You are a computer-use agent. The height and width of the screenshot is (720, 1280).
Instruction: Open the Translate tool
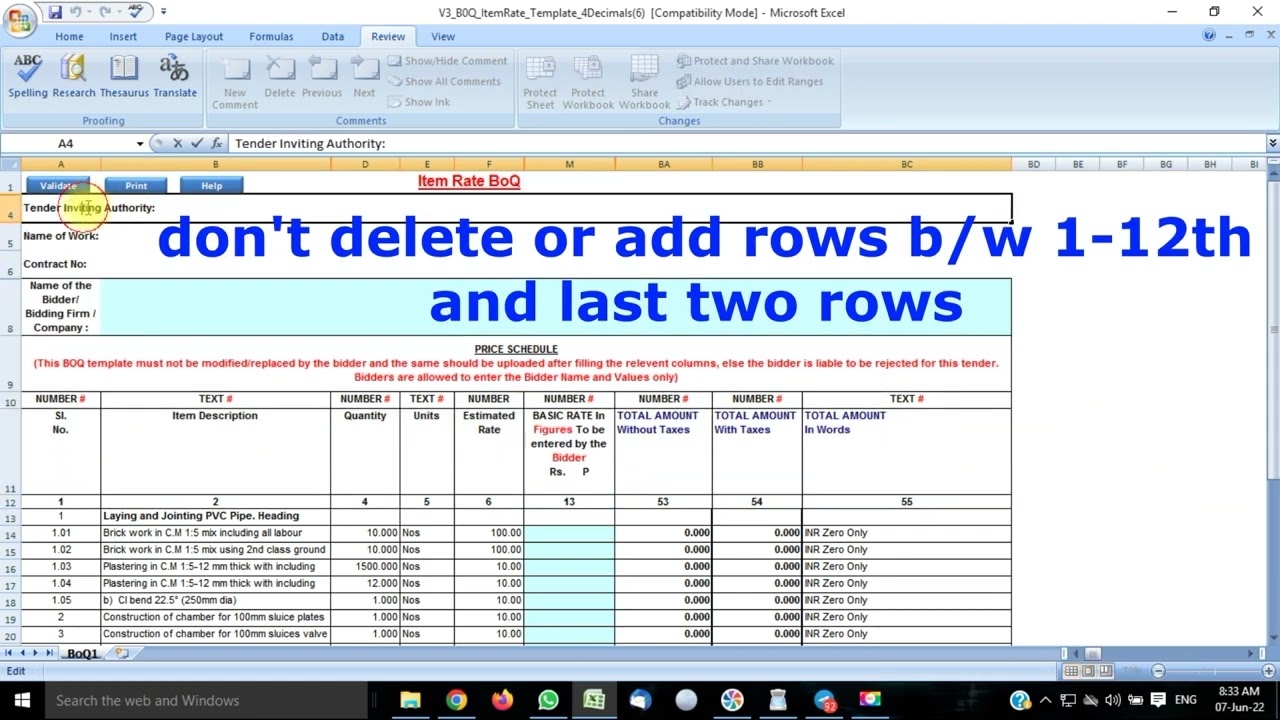pos(175,76)
